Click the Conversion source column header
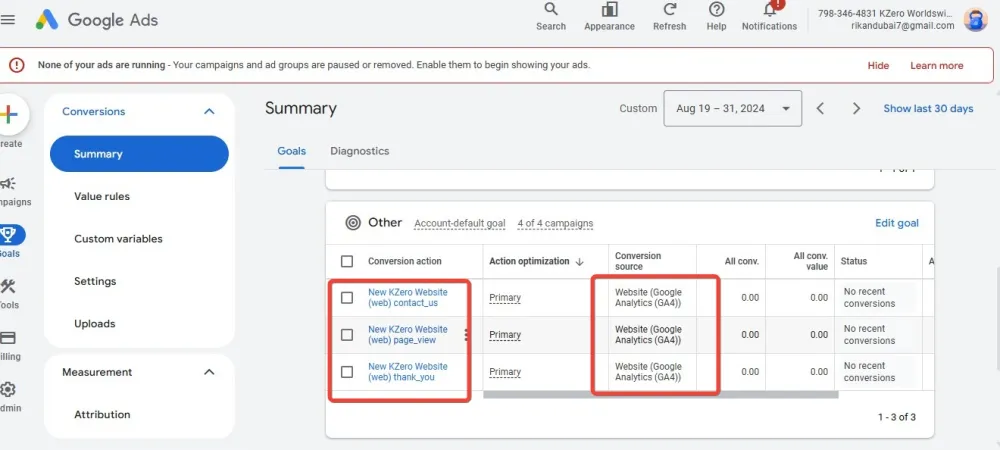Viewport: 1000px width, 450px height. click(x=638, y=261)
